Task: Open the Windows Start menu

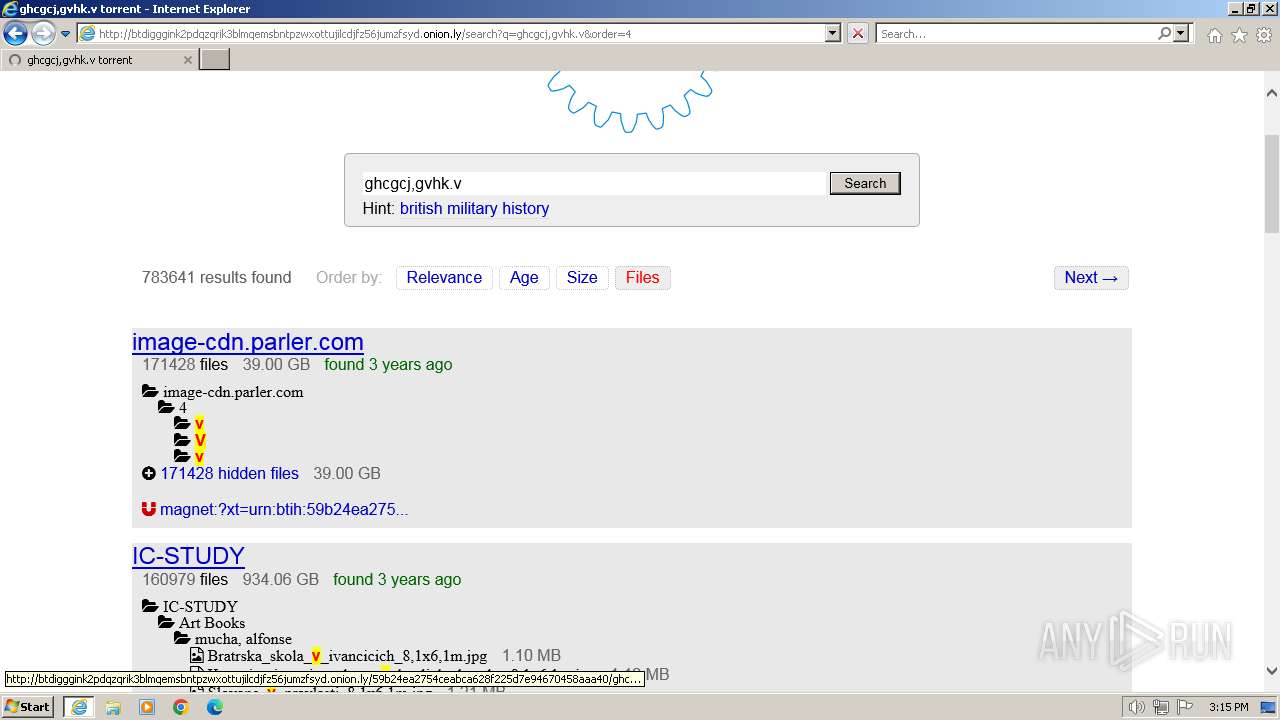Action: [x=27, y=706]
